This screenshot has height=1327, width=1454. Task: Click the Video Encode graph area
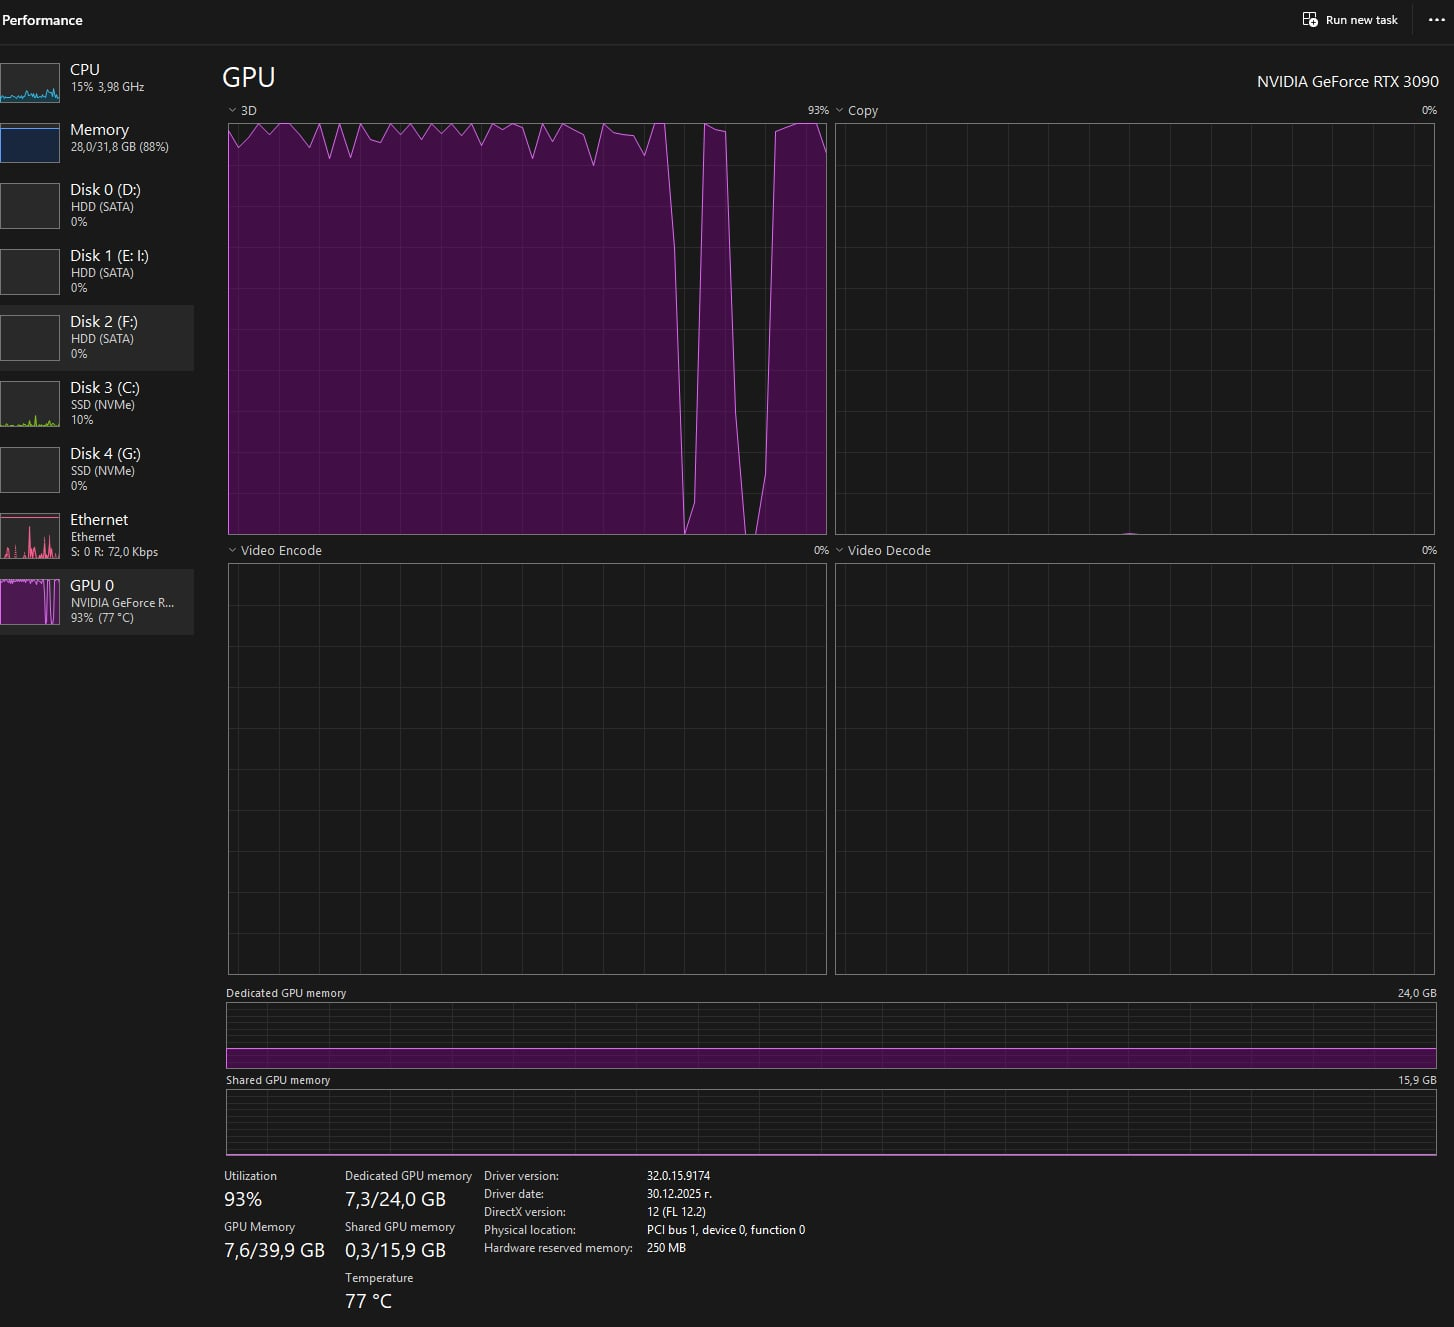coord(527,769)
